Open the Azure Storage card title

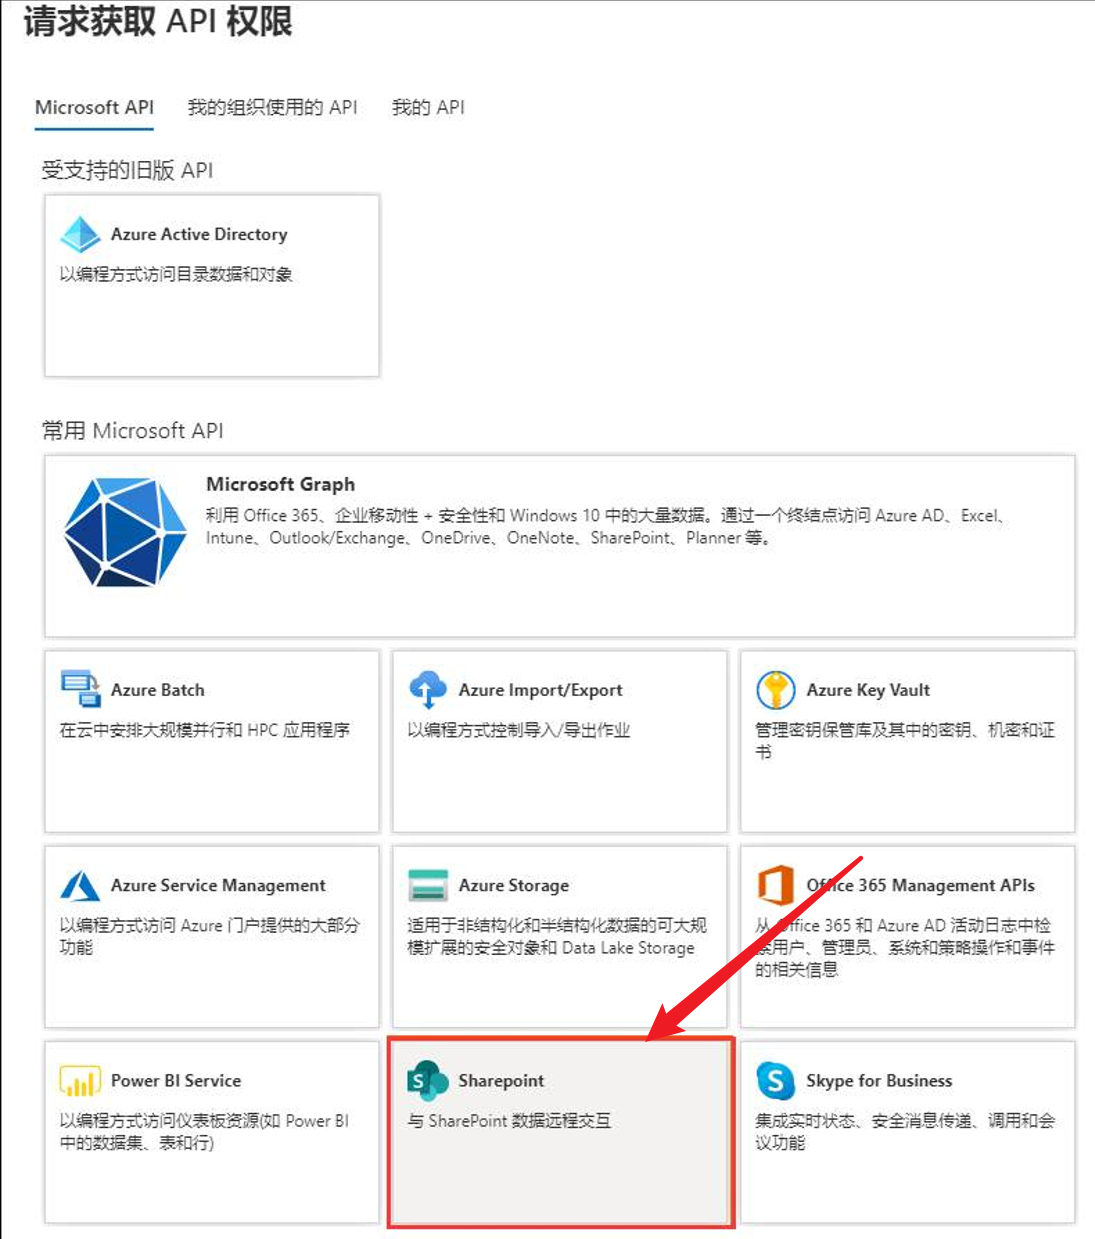tap(513, 886)
